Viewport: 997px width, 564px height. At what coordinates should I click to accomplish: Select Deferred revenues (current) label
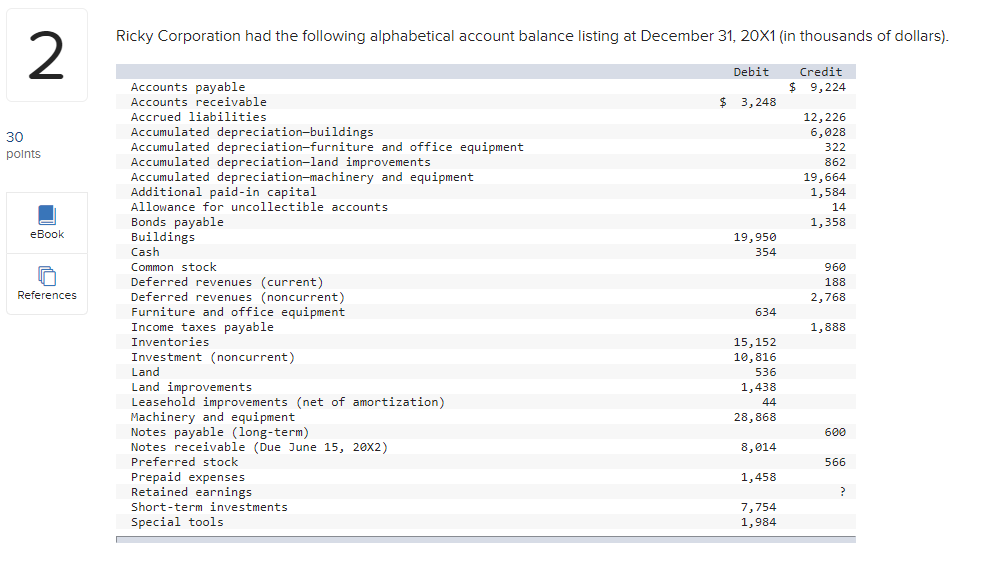click(227, 282)
